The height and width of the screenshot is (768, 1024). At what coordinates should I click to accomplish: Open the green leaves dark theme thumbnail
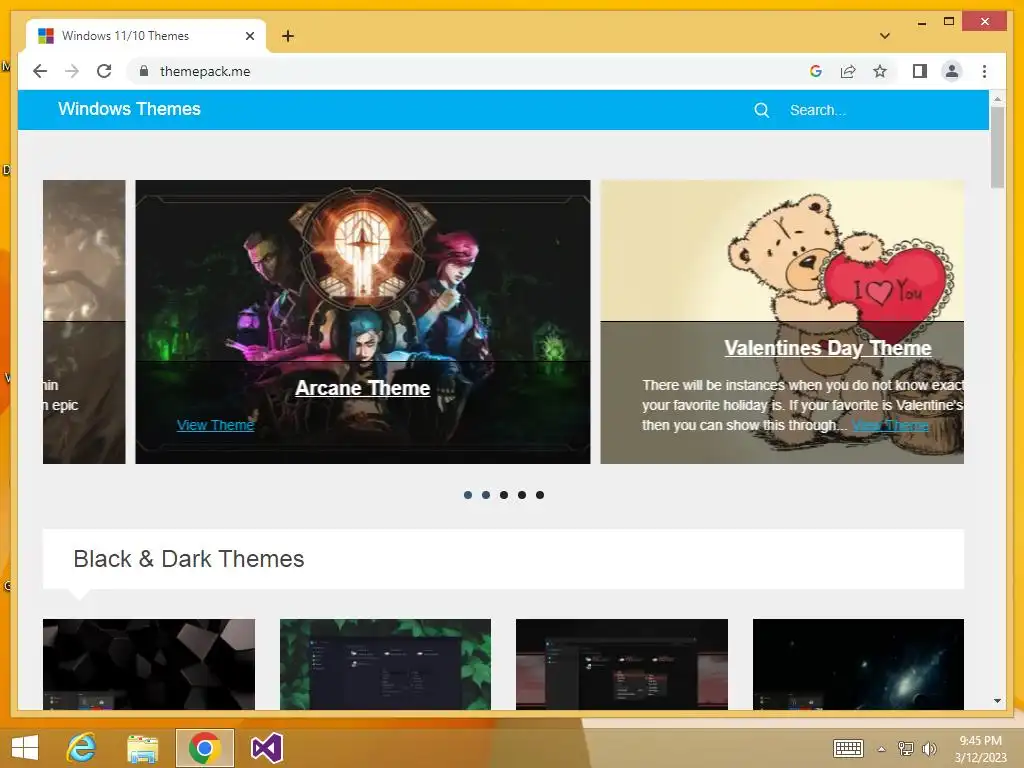(385, 664)
